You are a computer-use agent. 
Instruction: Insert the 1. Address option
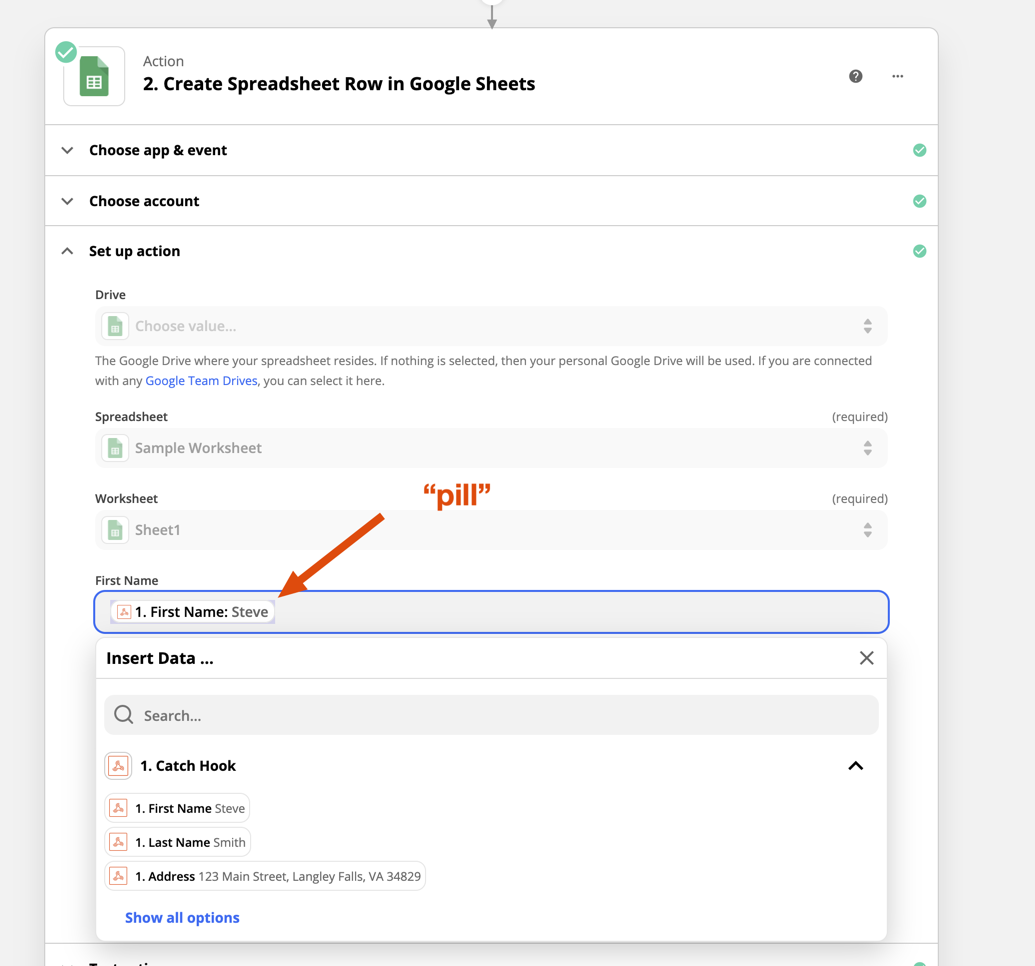coord(265,876)
